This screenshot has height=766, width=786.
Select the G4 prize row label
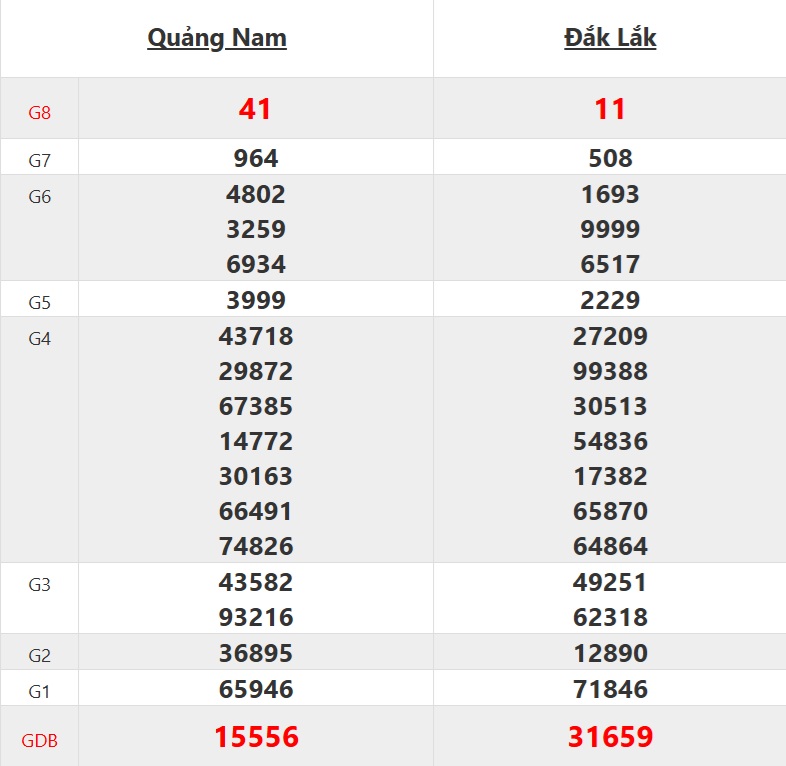(x=39, y=339)
